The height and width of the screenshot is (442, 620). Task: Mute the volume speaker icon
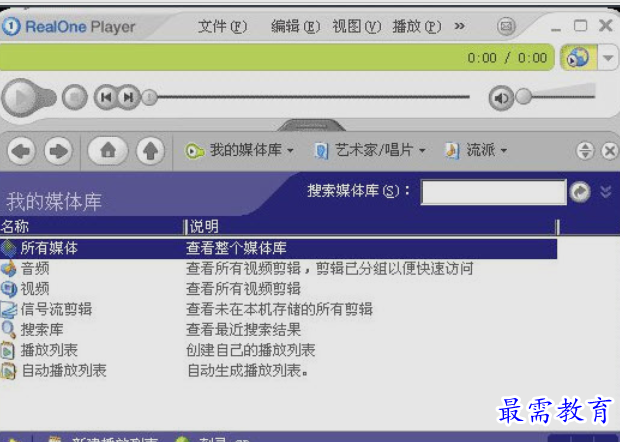(x=501, y=98)
